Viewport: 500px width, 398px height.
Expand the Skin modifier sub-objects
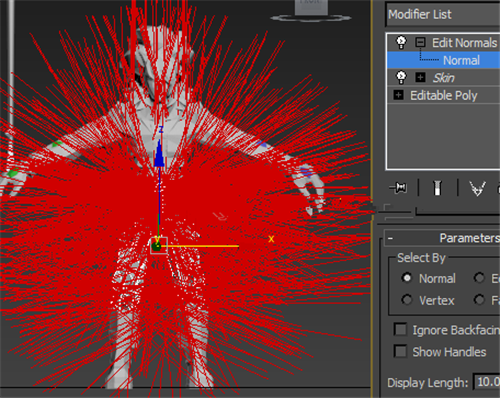420,77
